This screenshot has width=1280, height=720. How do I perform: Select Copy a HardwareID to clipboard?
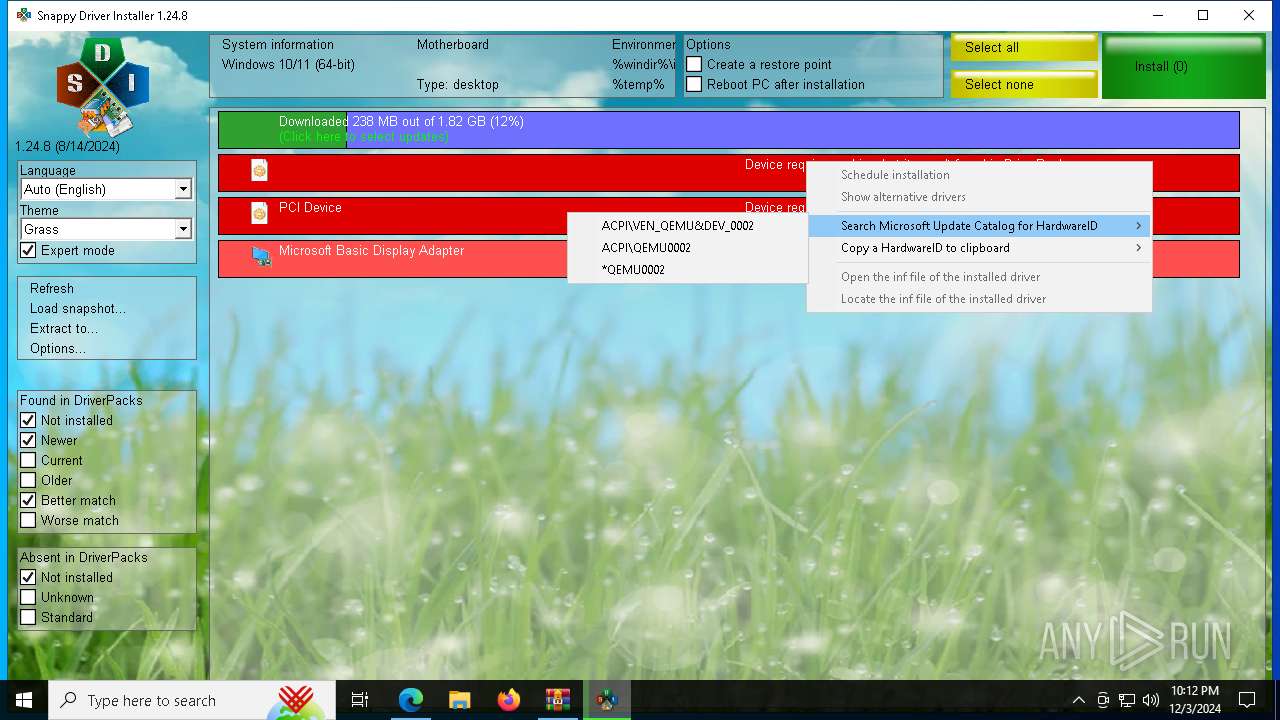click(979, 248)
